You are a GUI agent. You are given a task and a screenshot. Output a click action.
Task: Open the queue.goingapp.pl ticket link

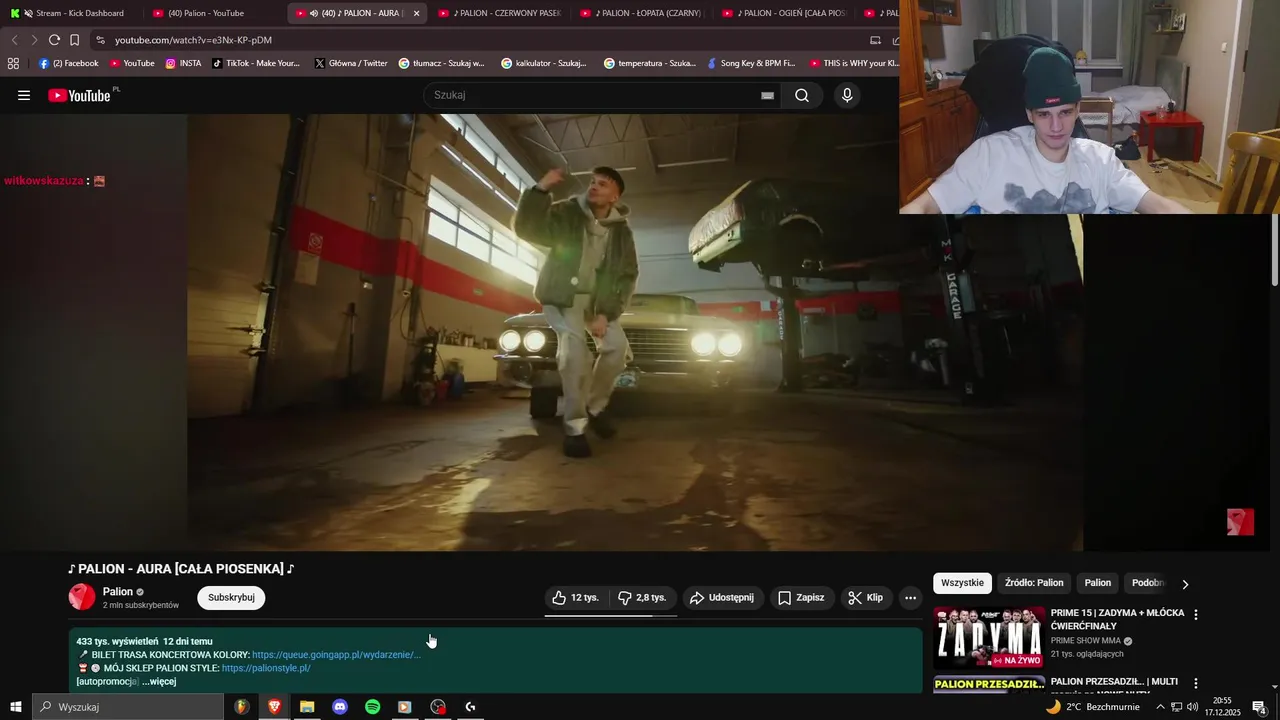tap(336, 655)
